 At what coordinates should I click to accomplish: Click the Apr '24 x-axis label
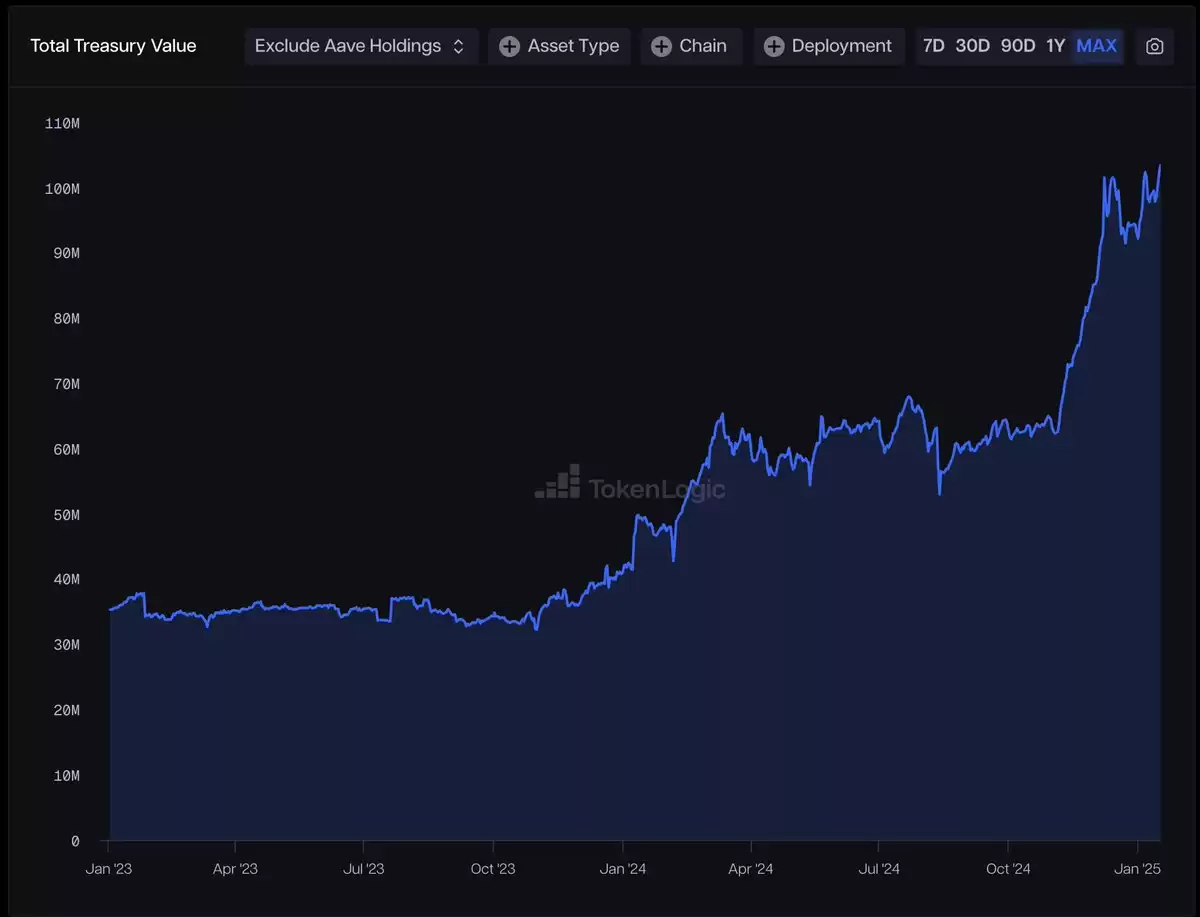(x=751, y=869)
